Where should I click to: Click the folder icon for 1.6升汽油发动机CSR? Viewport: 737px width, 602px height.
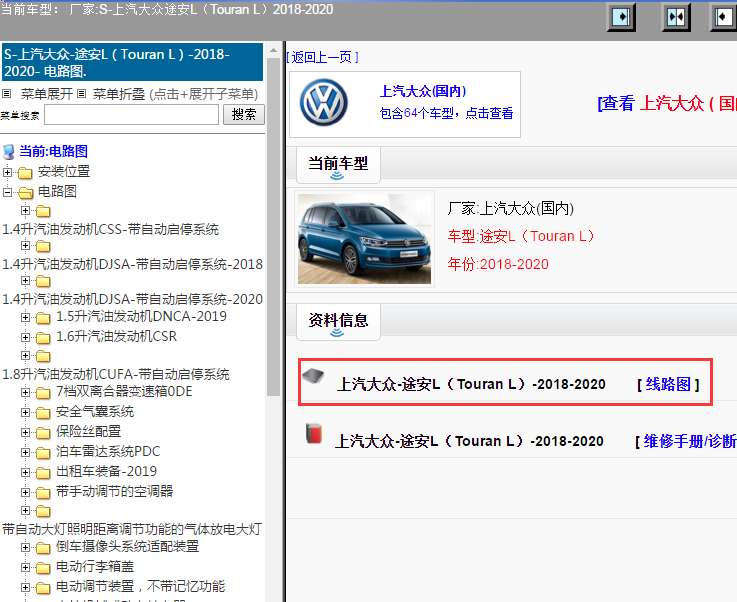(x=43, y=338)
